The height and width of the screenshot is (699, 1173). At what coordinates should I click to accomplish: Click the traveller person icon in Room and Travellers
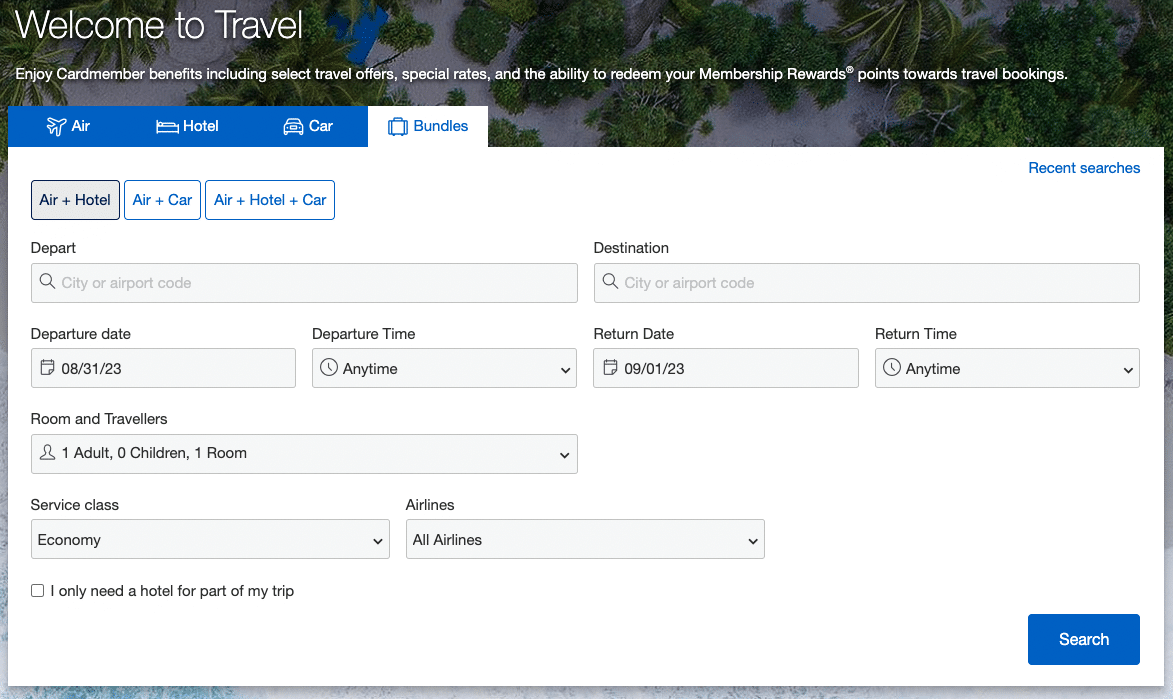46,453
